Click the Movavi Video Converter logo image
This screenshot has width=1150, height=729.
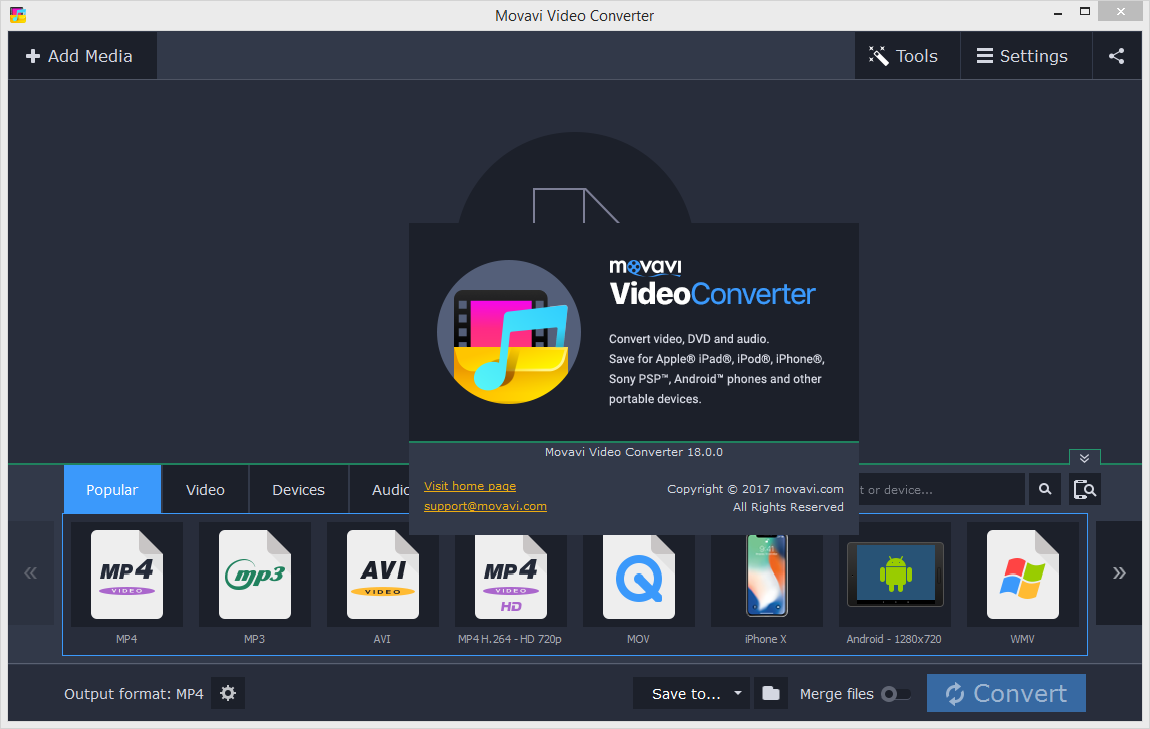point(509,331)
